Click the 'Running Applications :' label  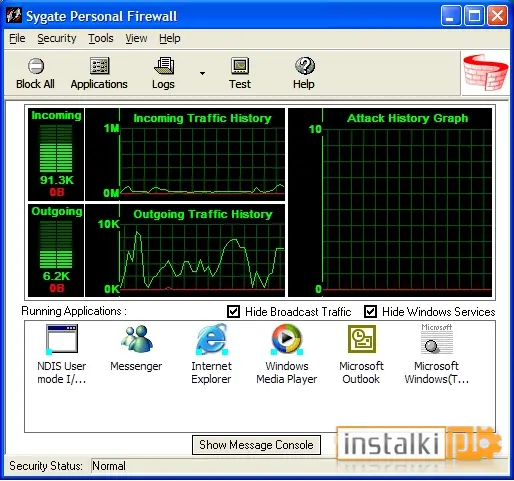coord(74,311)
